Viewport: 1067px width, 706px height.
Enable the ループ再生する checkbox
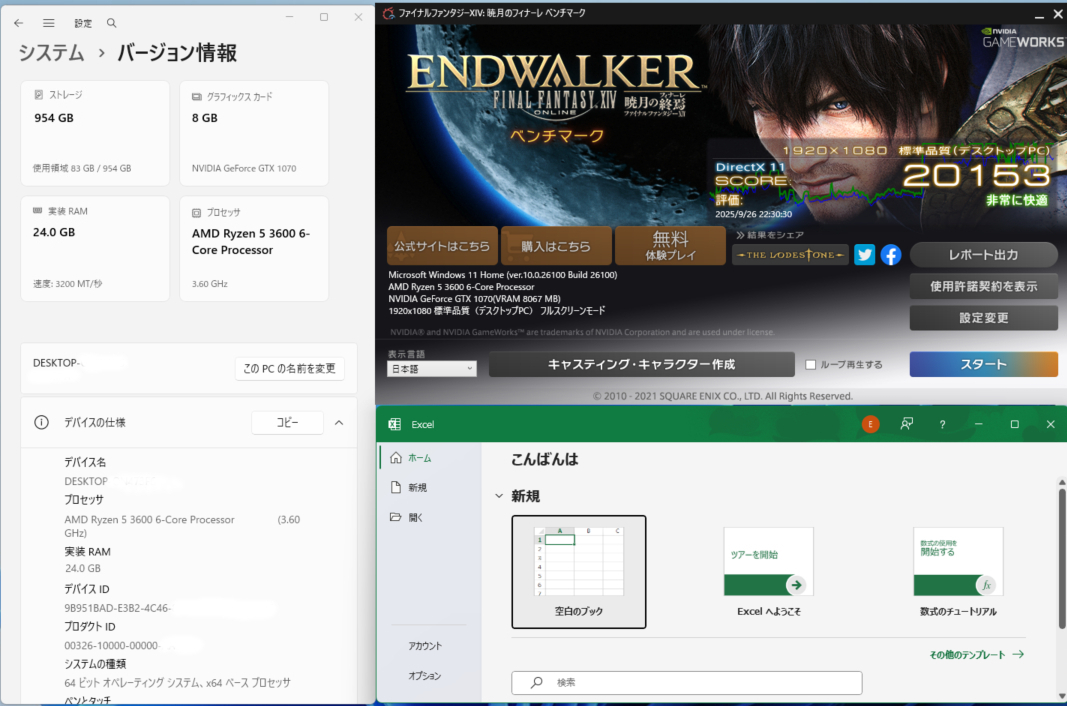click(x=811, y=365)
